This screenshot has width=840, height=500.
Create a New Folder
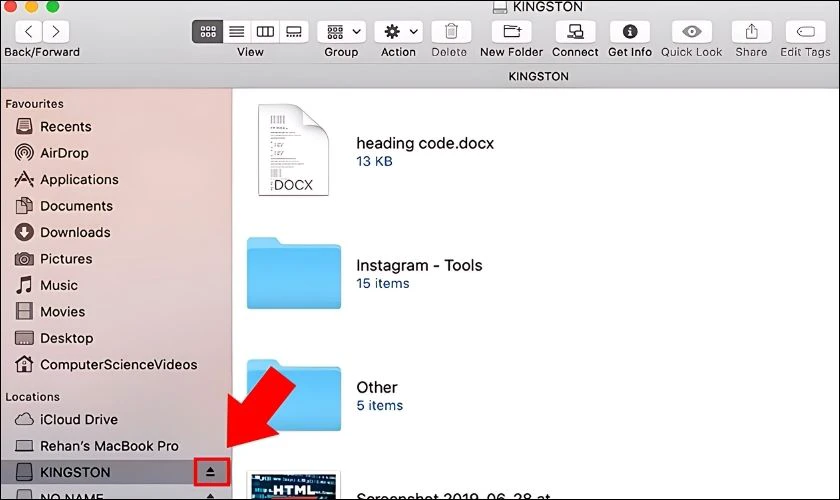point(512,32)
